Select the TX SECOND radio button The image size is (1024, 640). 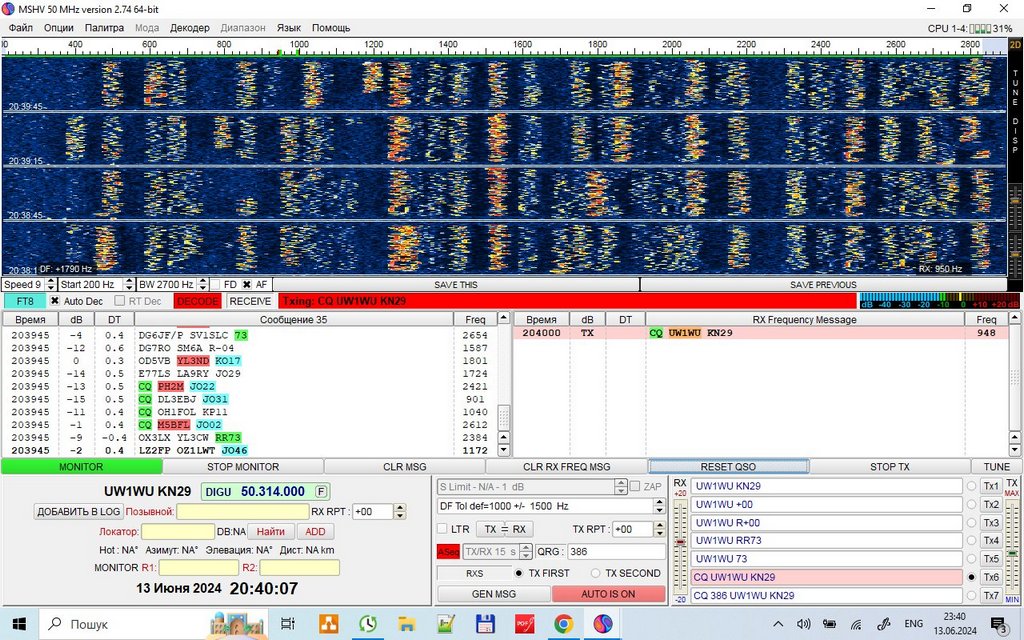click(595, 573)
